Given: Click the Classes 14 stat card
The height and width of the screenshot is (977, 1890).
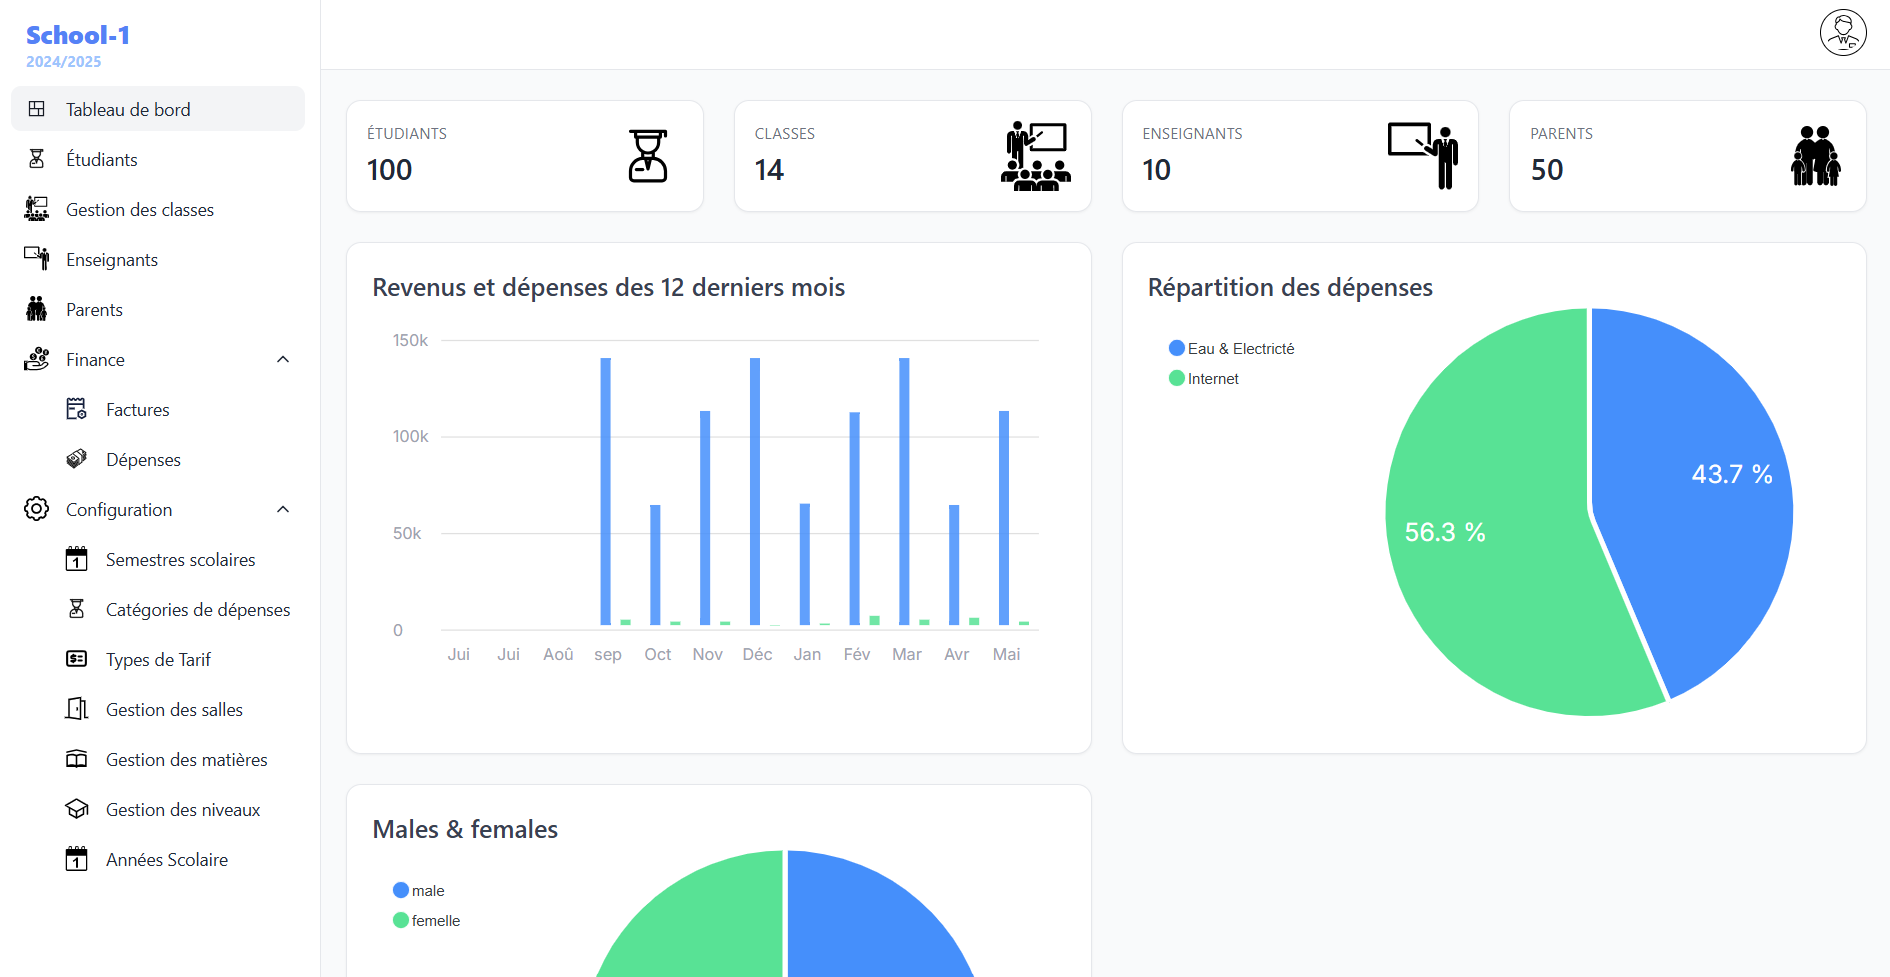Looking at the screenshot, I should coord(913,156).
